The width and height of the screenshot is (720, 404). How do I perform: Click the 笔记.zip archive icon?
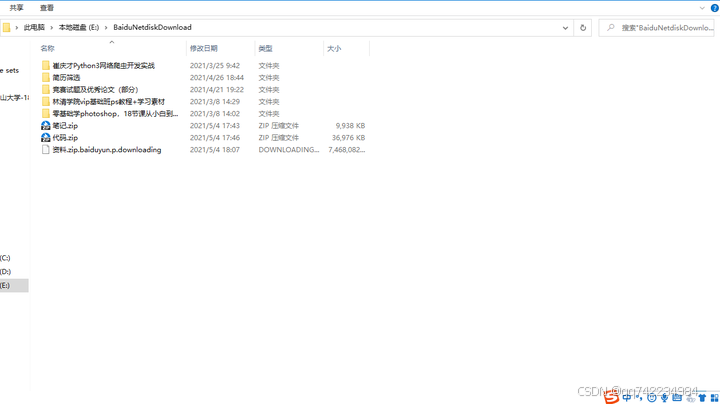[x=46, y=126]
